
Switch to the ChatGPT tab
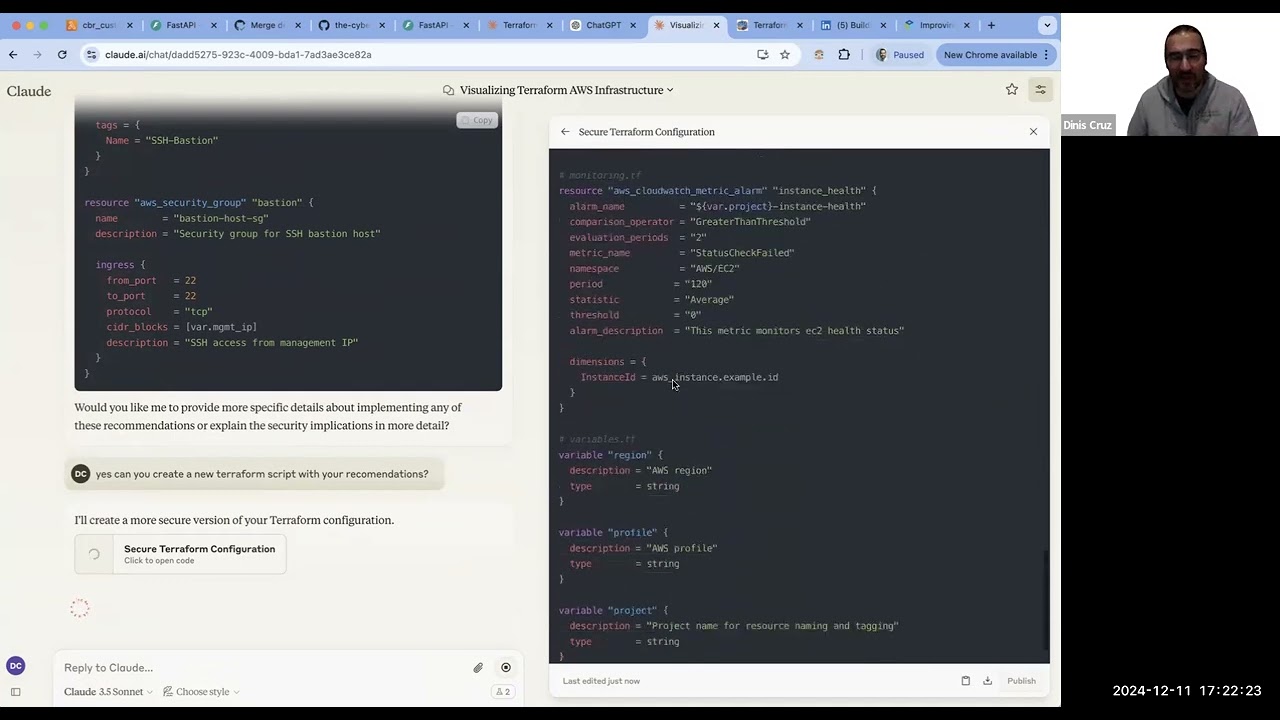602,25
